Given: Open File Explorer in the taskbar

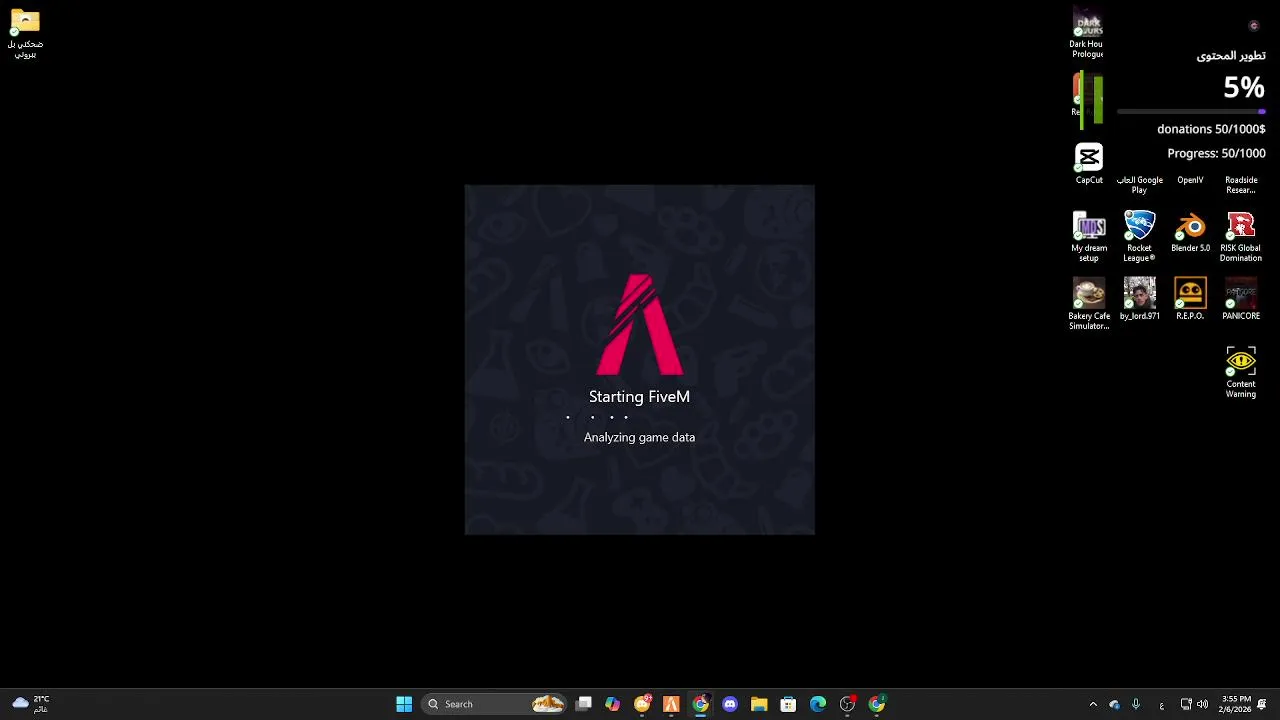Looking at the screenshot, I should point(759,704).
